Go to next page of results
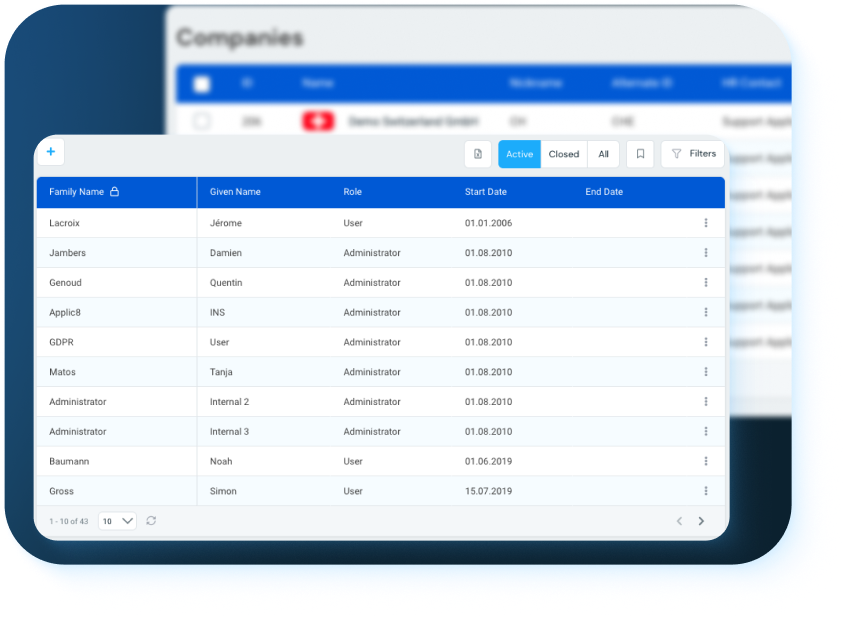Image resolution: width=846 pixels, height=618 pixels. [701, 521]
